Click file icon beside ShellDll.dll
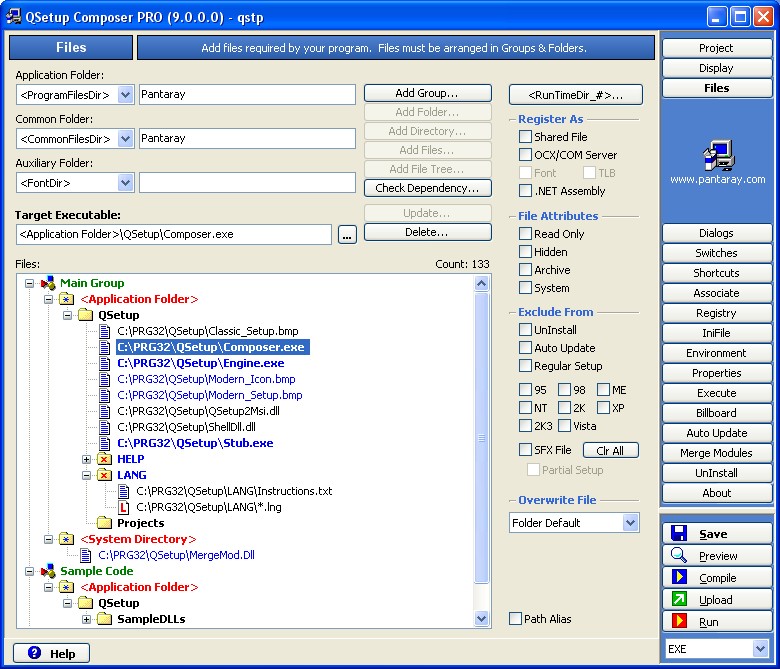Image resolution: width=780 pixels, height=669 pixels. coord(104,427)
